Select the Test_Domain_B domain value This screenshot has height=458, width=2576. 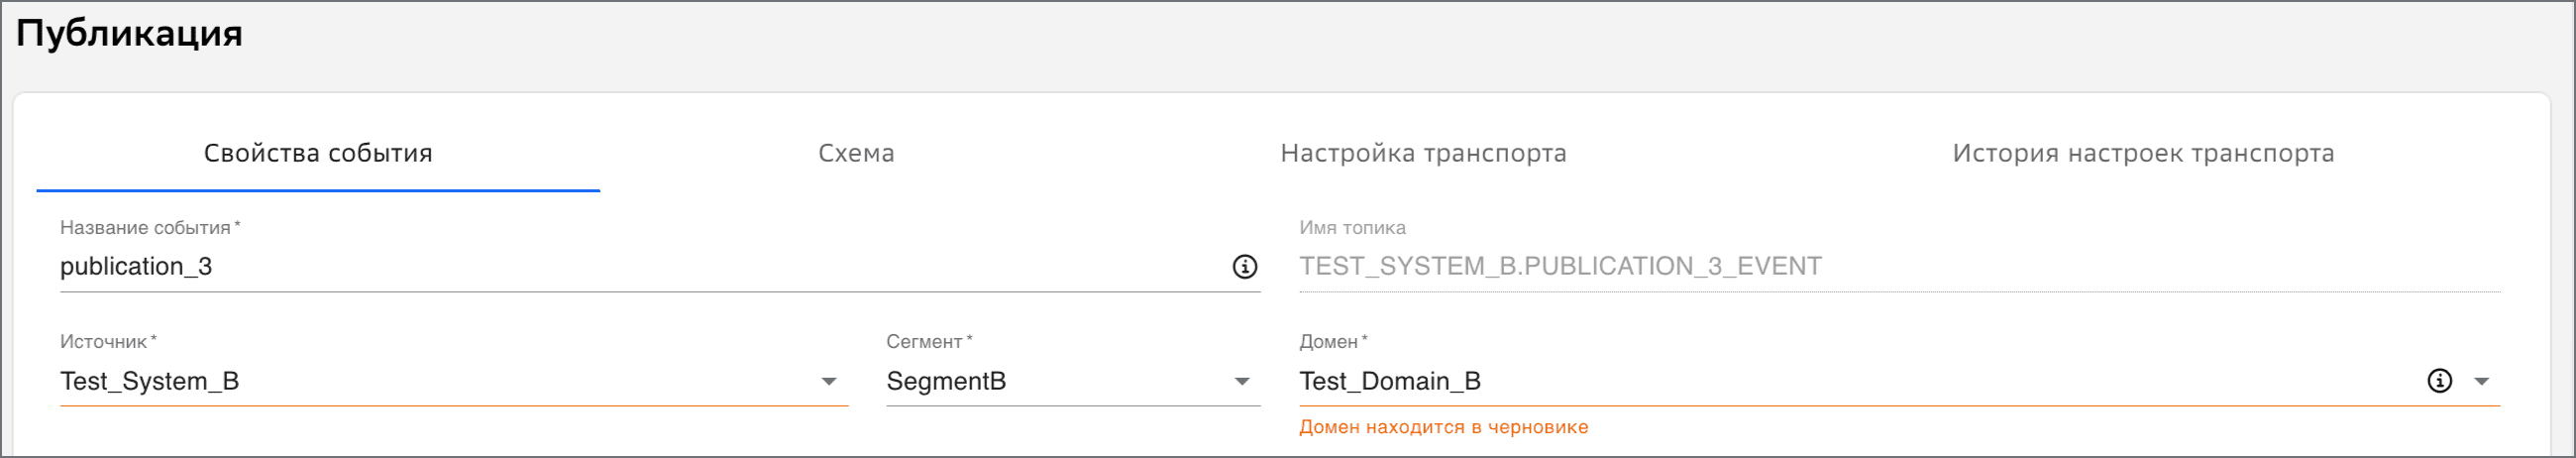tap(1390, 381)
